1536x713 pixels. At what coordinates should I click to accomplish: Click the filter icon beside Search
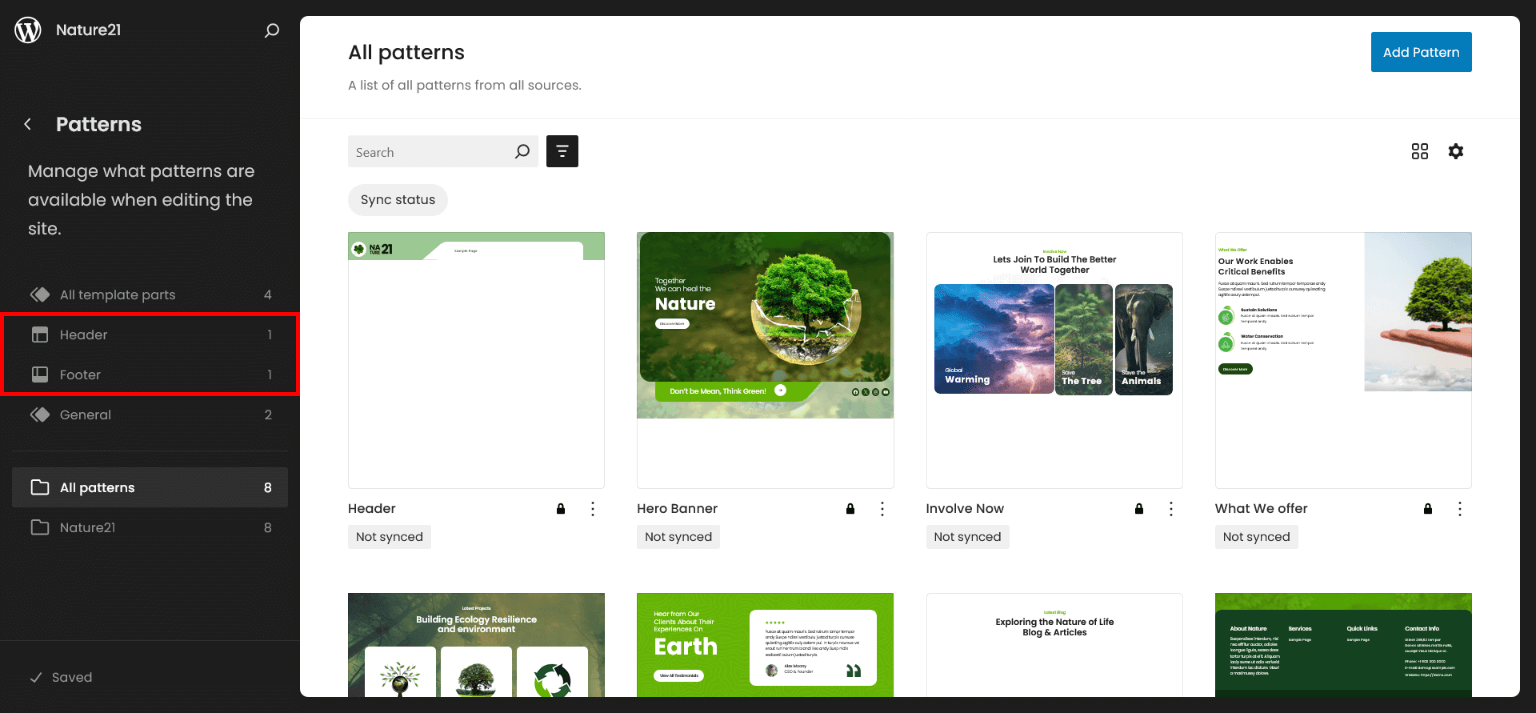(x=562, y=152)
